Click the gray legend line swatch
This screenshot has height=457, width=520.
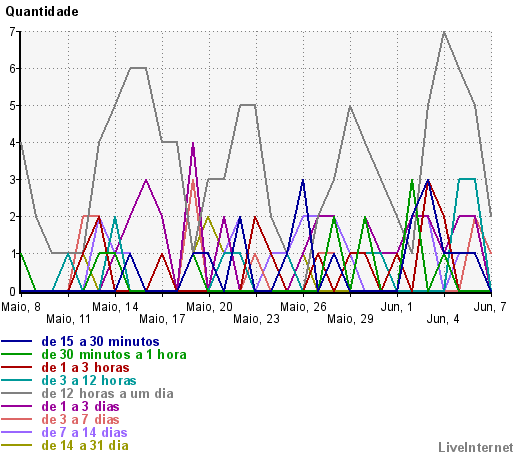pyautogui.click(x=16, y=393)
